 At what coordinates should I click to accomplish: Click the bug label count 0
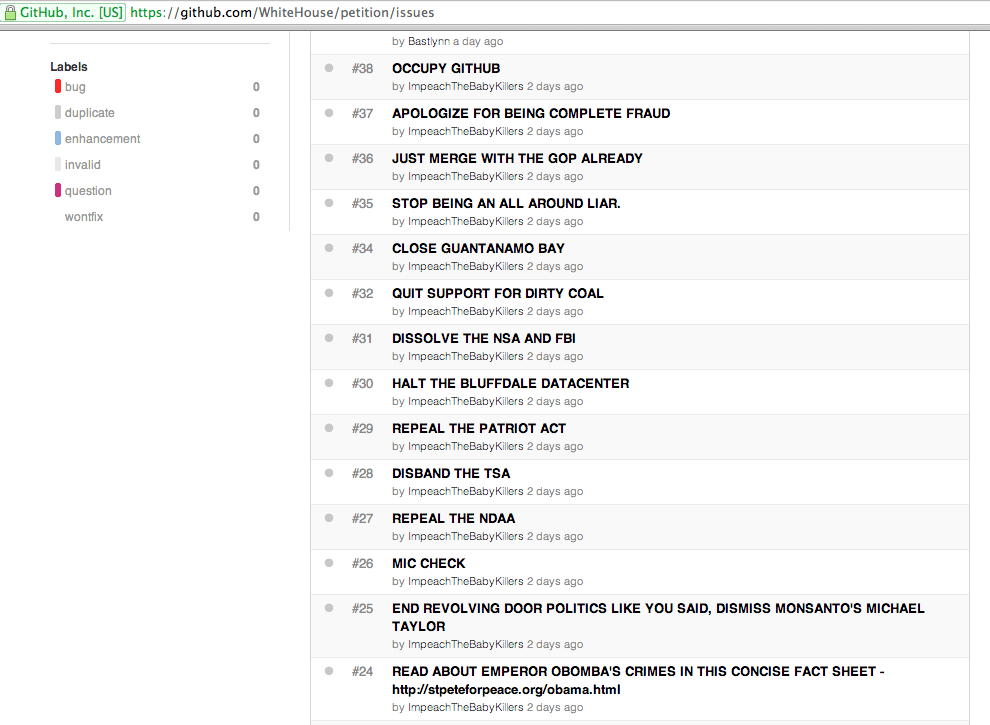(x=256, y=87)
